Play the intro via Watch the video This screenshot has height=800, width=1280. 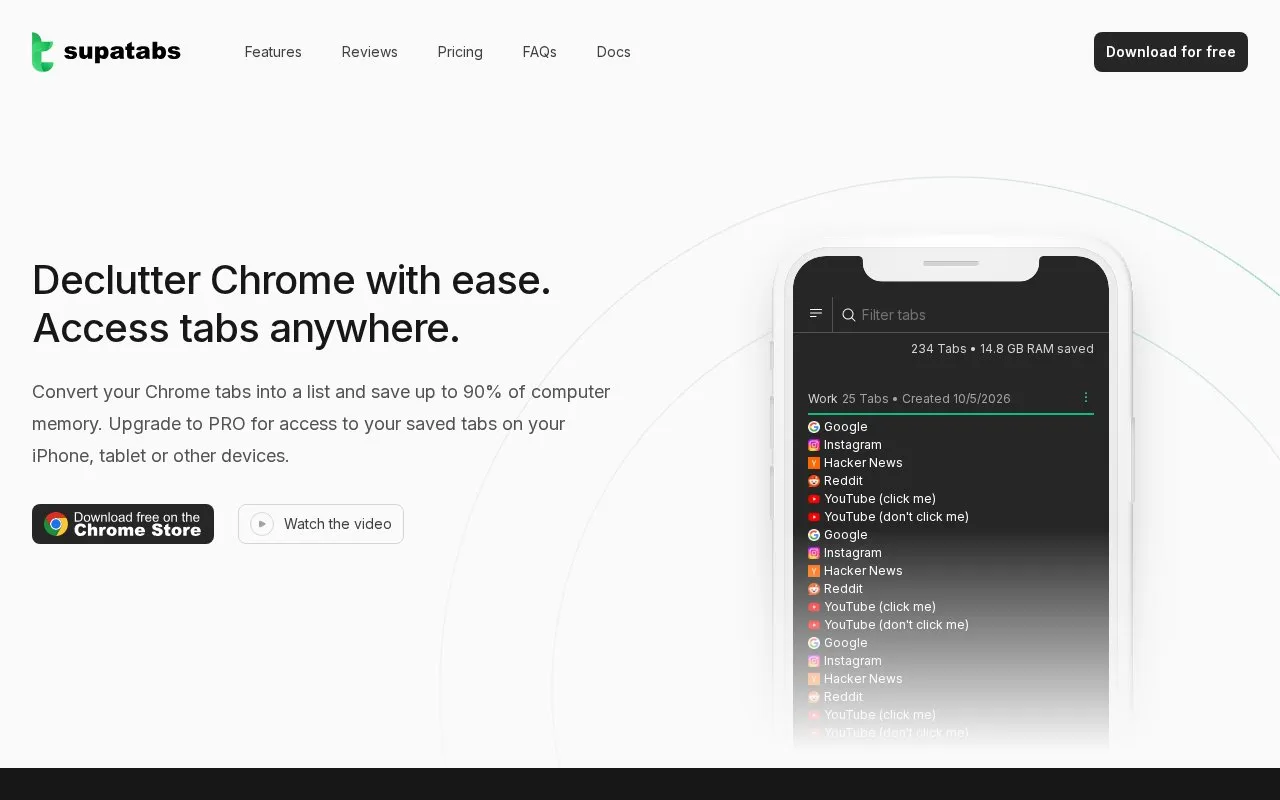(321, 524)
